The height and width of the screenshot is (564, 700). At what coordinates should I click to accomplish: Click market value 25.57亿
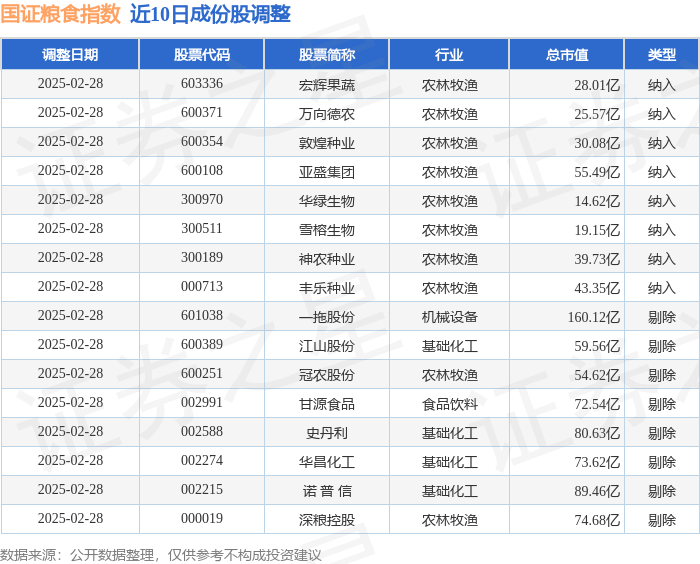[x=597, y=113]
